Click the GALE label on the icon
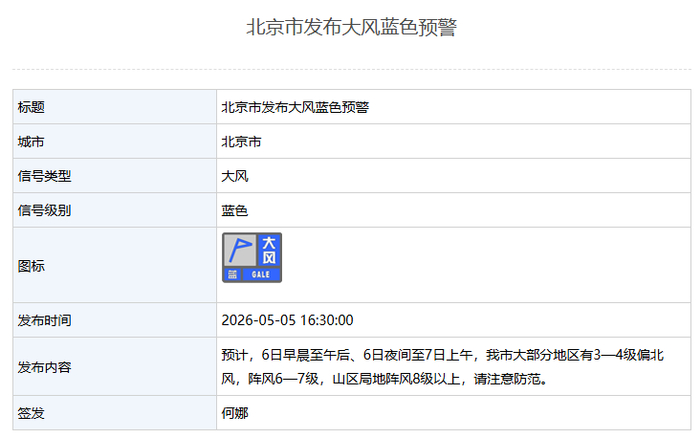The height and width of the screenshot is (438, 700). point(261,275)
